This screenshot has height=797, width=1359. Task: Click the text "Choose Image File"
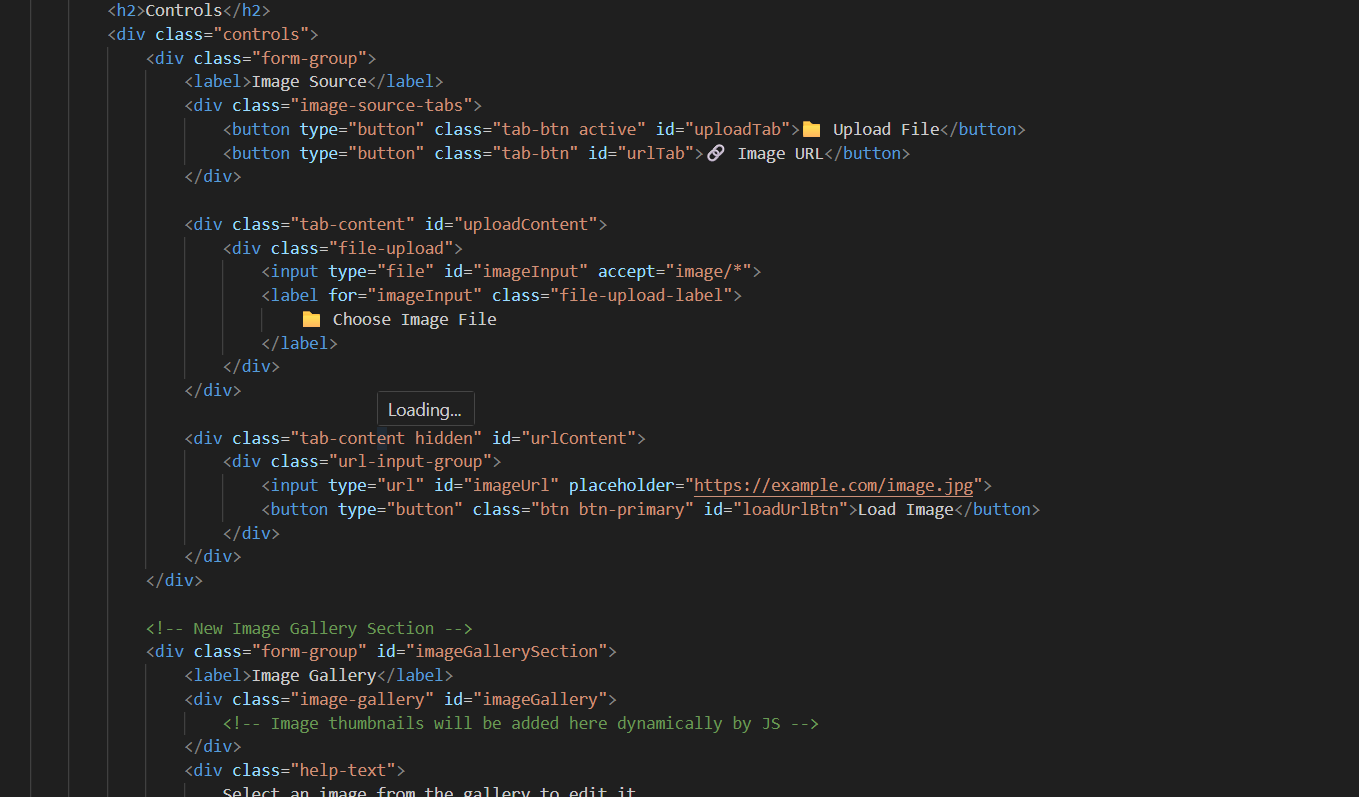tap(414, 319)
